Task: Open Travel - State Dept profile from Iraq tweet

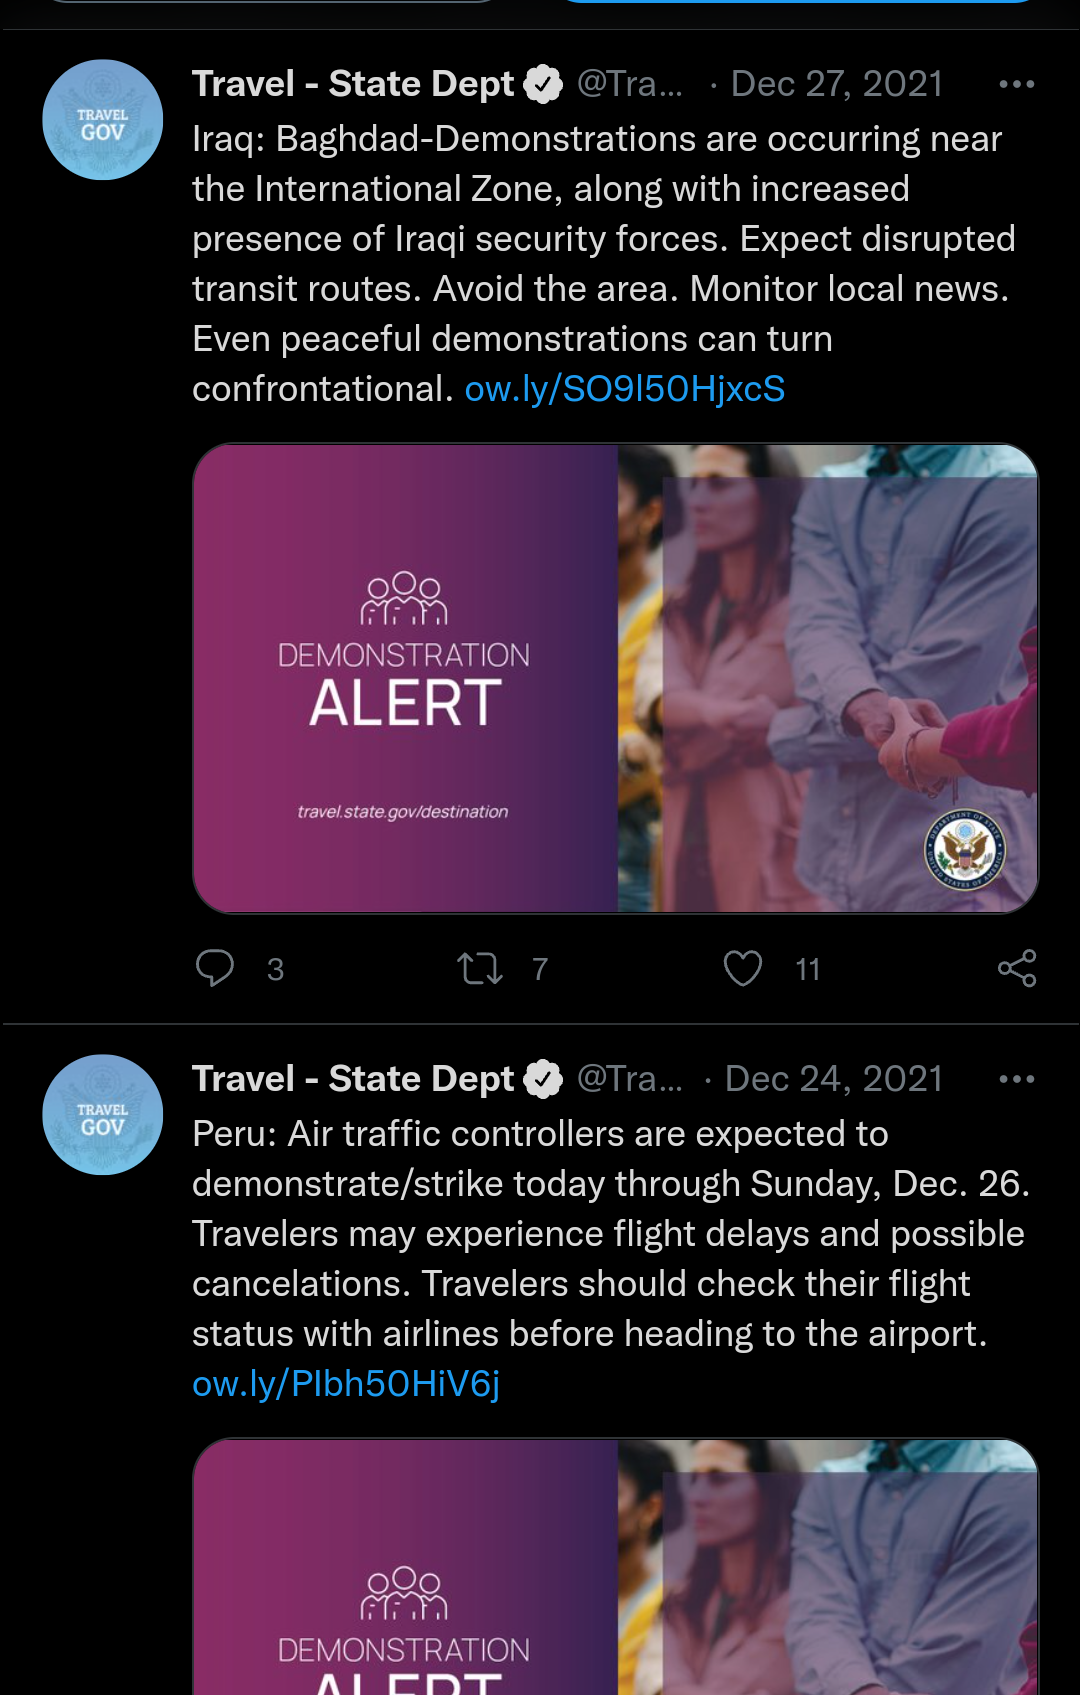Action: (352, 84)
